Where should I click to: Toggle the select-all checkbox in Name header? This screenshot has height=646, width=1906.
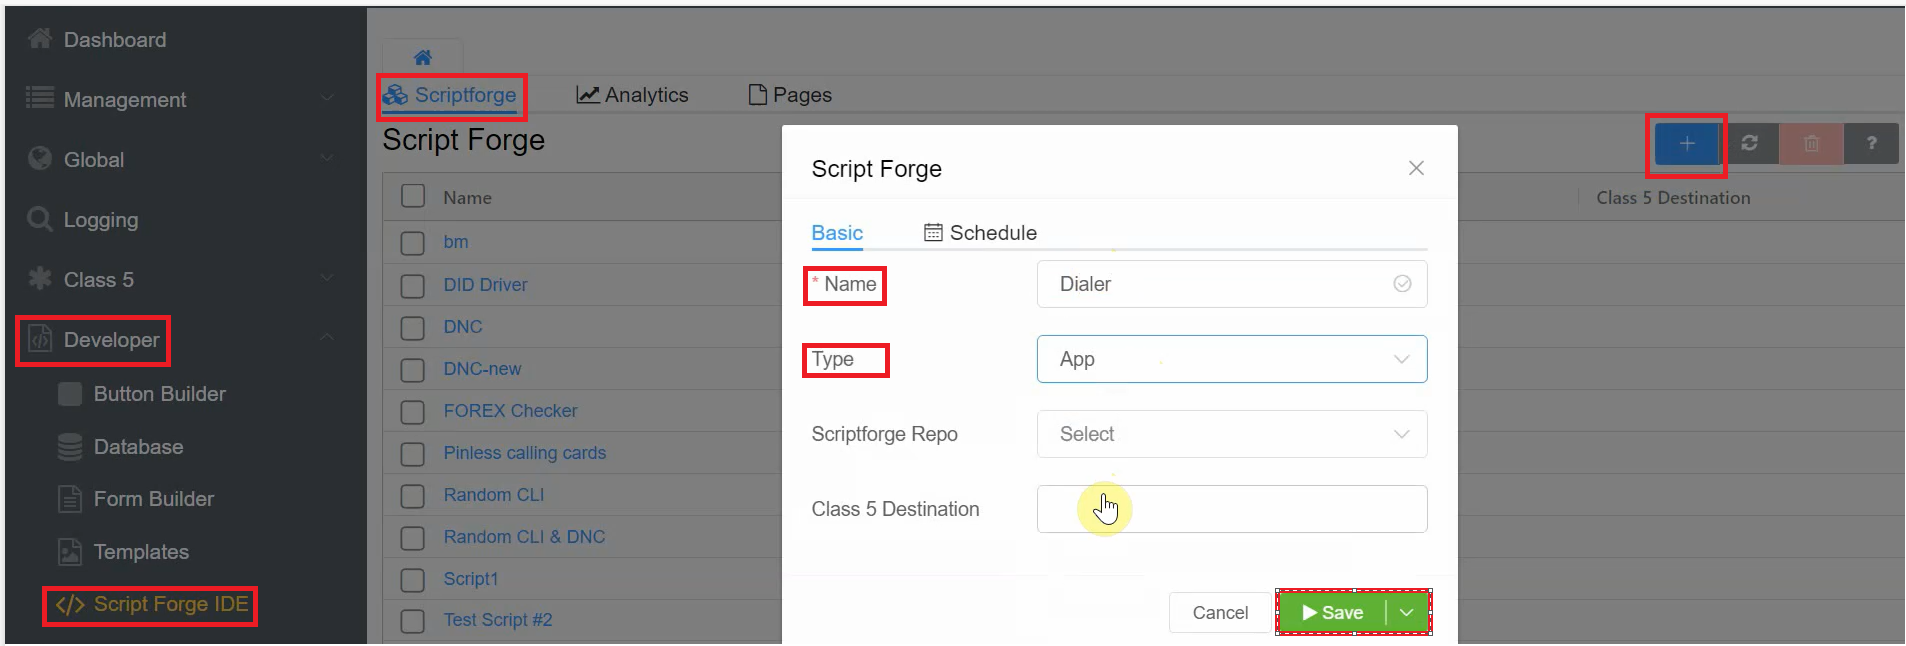[413, 196]
